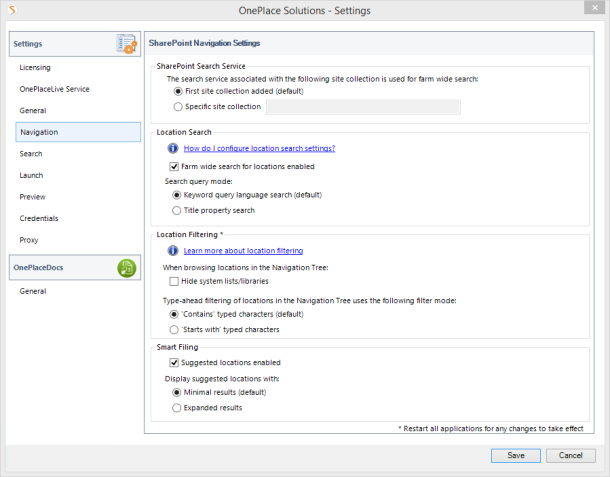The width and height of the screenshot is (610, 477).
Task: Open the Licensing settings page
Action: 35,68
